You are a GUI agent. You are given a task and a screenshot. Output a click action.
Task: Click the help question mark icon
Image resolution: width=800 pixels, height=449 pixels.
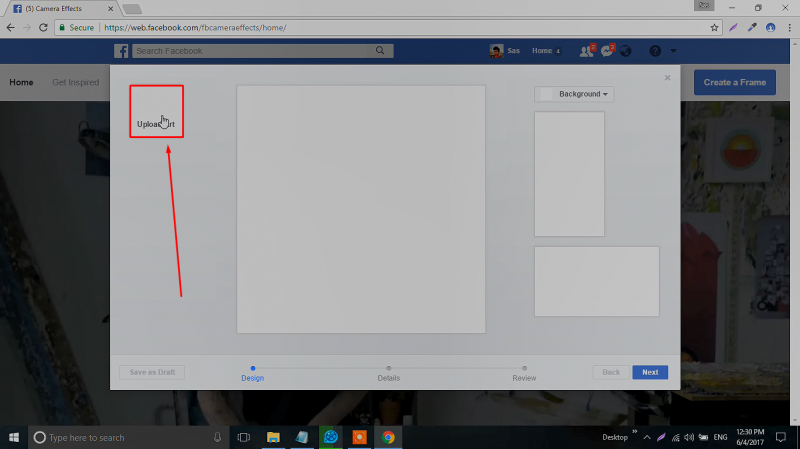point(655,51)
